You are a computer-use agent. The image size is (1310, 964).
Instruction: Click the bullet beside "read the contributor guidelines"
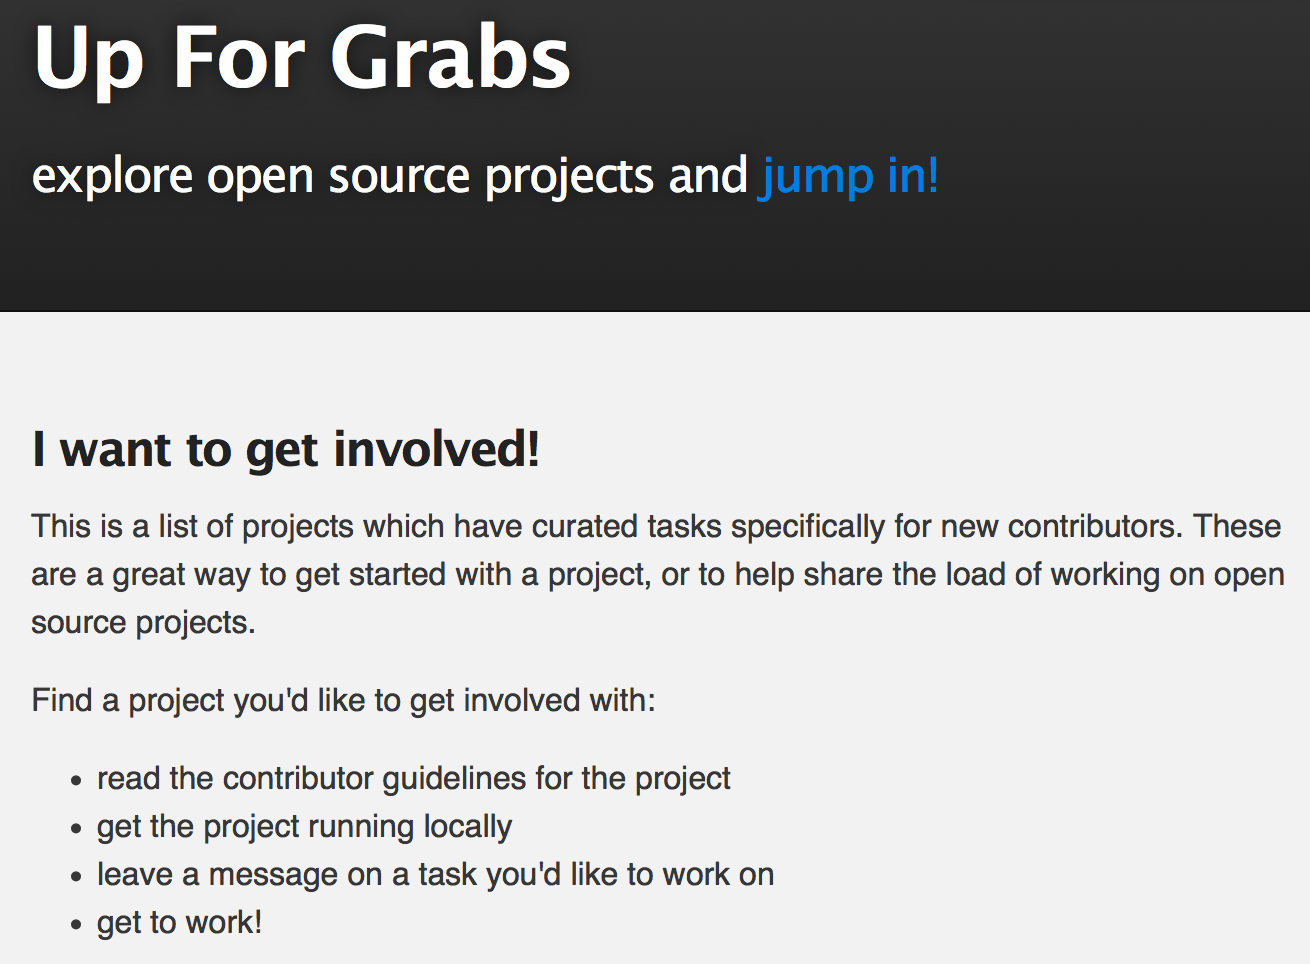click(x=76, y=781)
